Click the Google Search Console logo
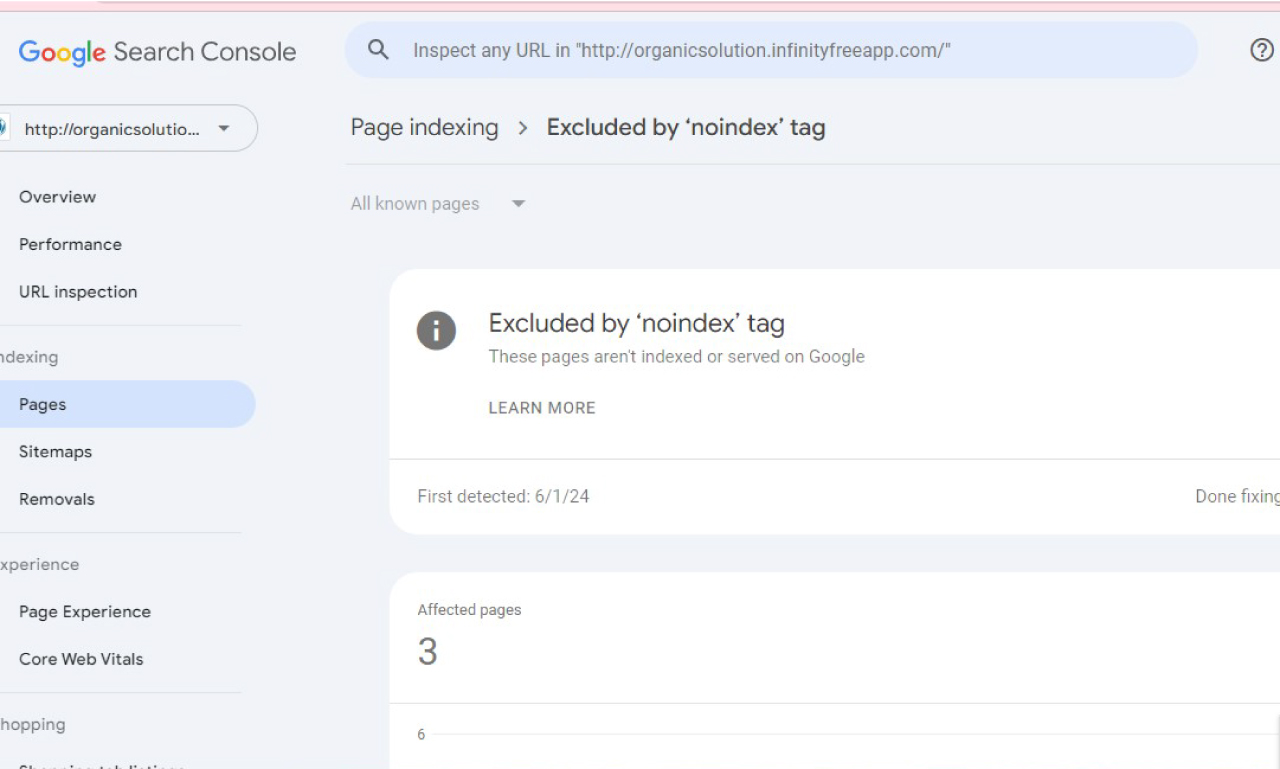The width and height of the screenshot is (1280, 769). (156, 51)
